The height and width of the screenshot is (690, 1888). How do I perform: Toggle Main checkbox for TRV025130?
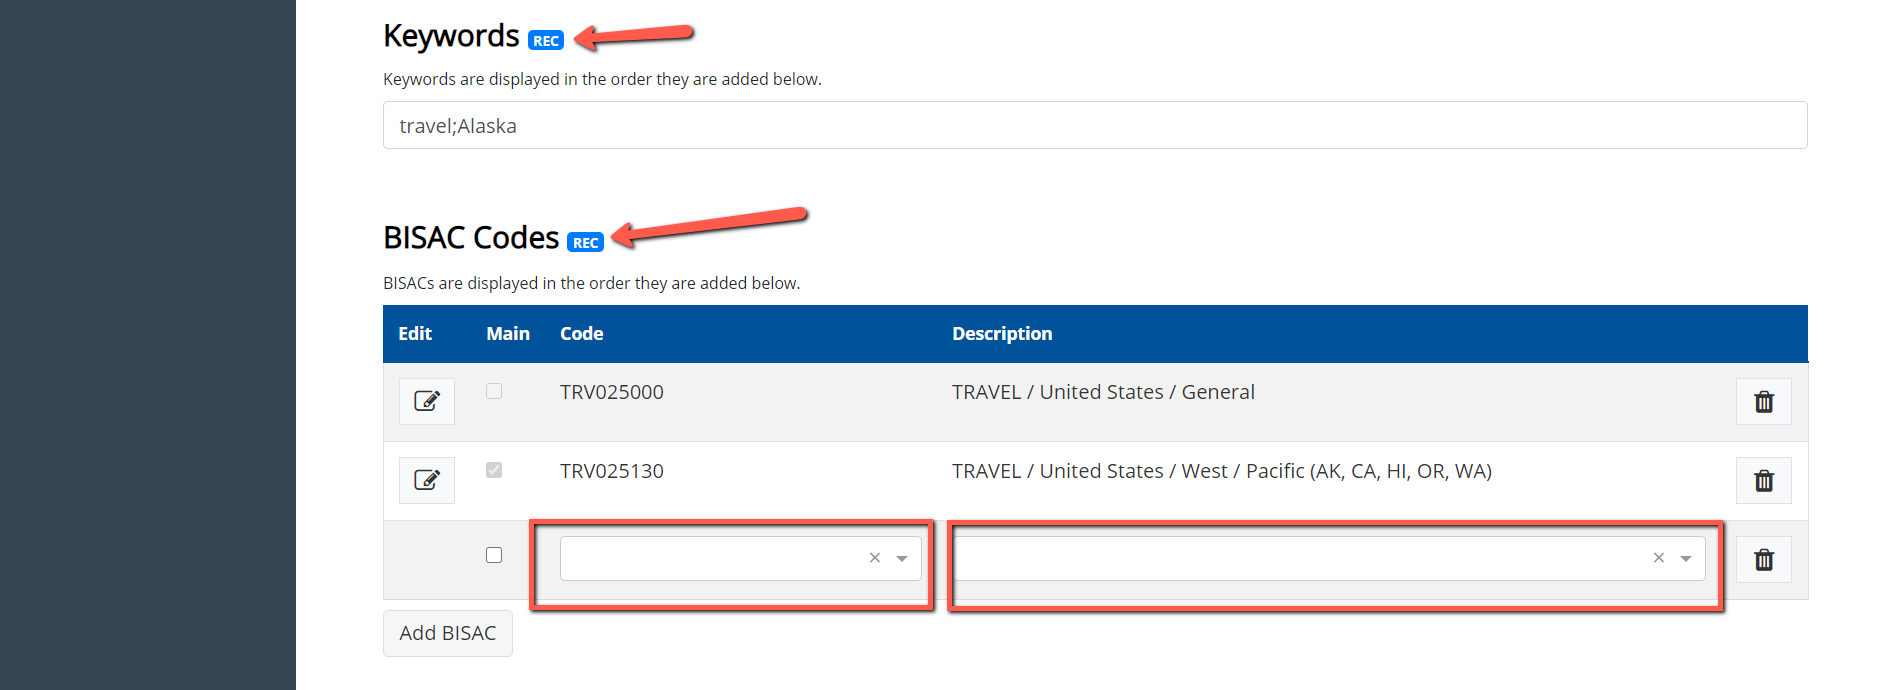(494, 470)
